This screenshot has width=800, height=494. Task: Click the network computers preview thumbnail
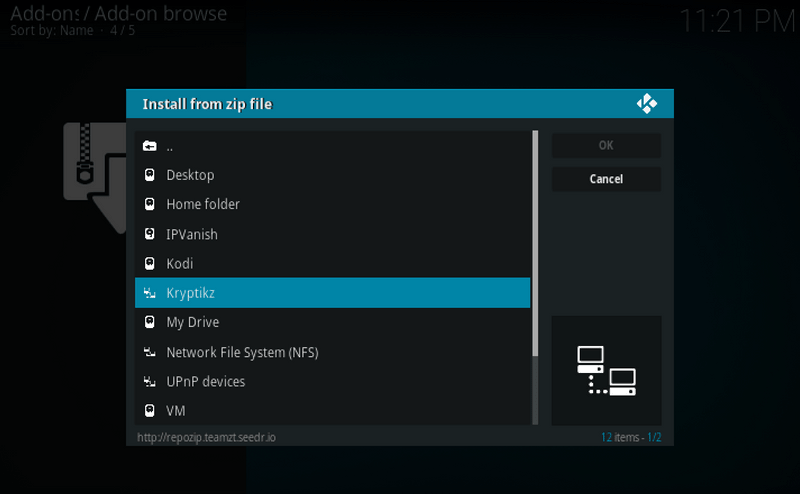coord(606,370)
